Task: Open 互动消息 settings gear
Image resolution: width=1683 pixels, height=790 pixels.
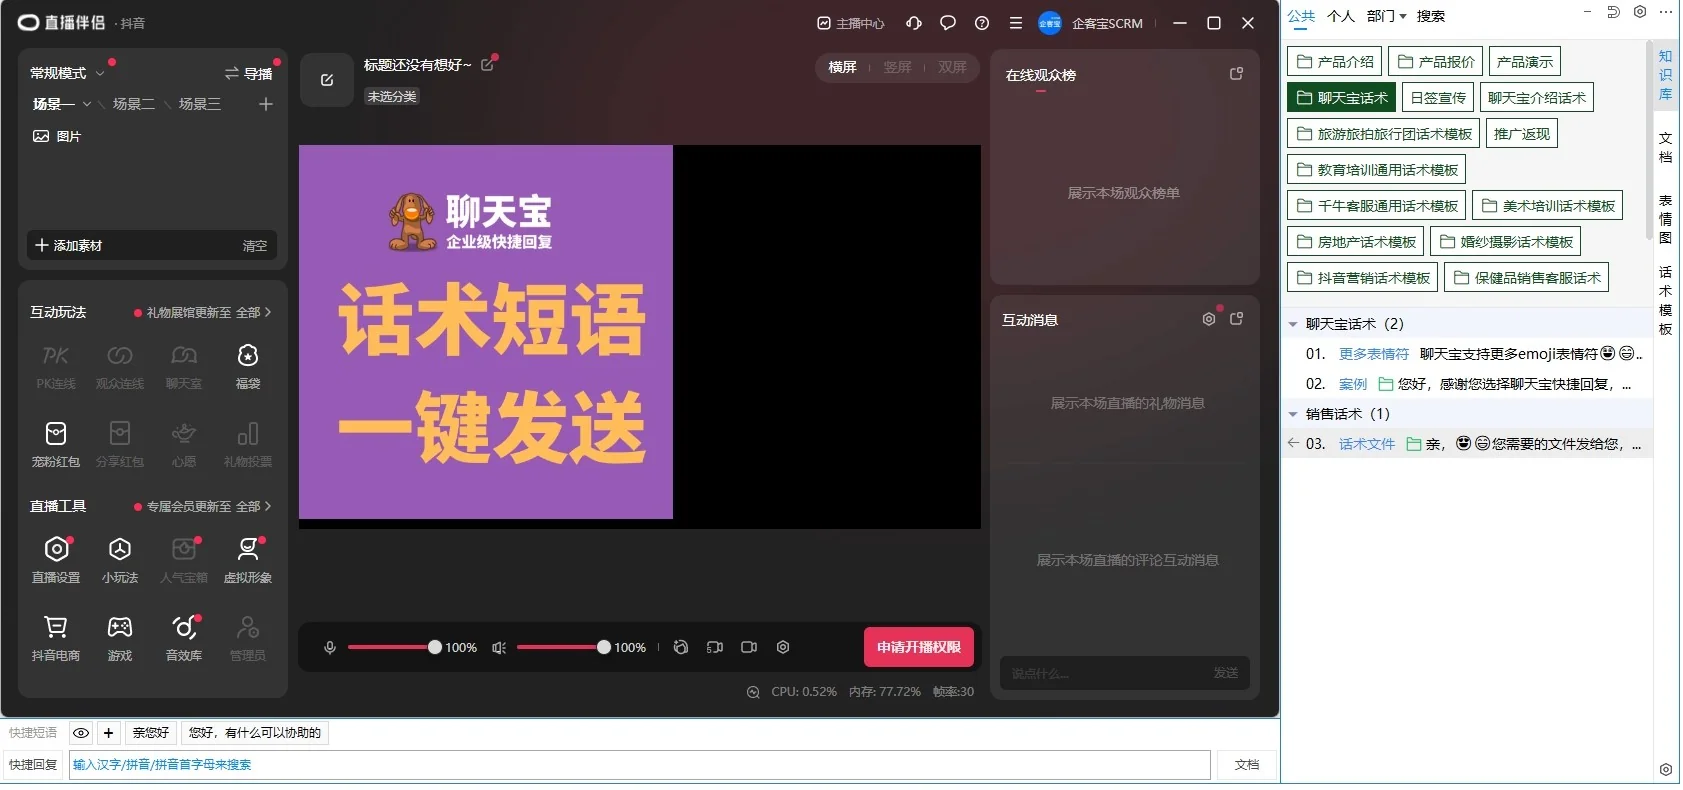Action: (1209, 319)
